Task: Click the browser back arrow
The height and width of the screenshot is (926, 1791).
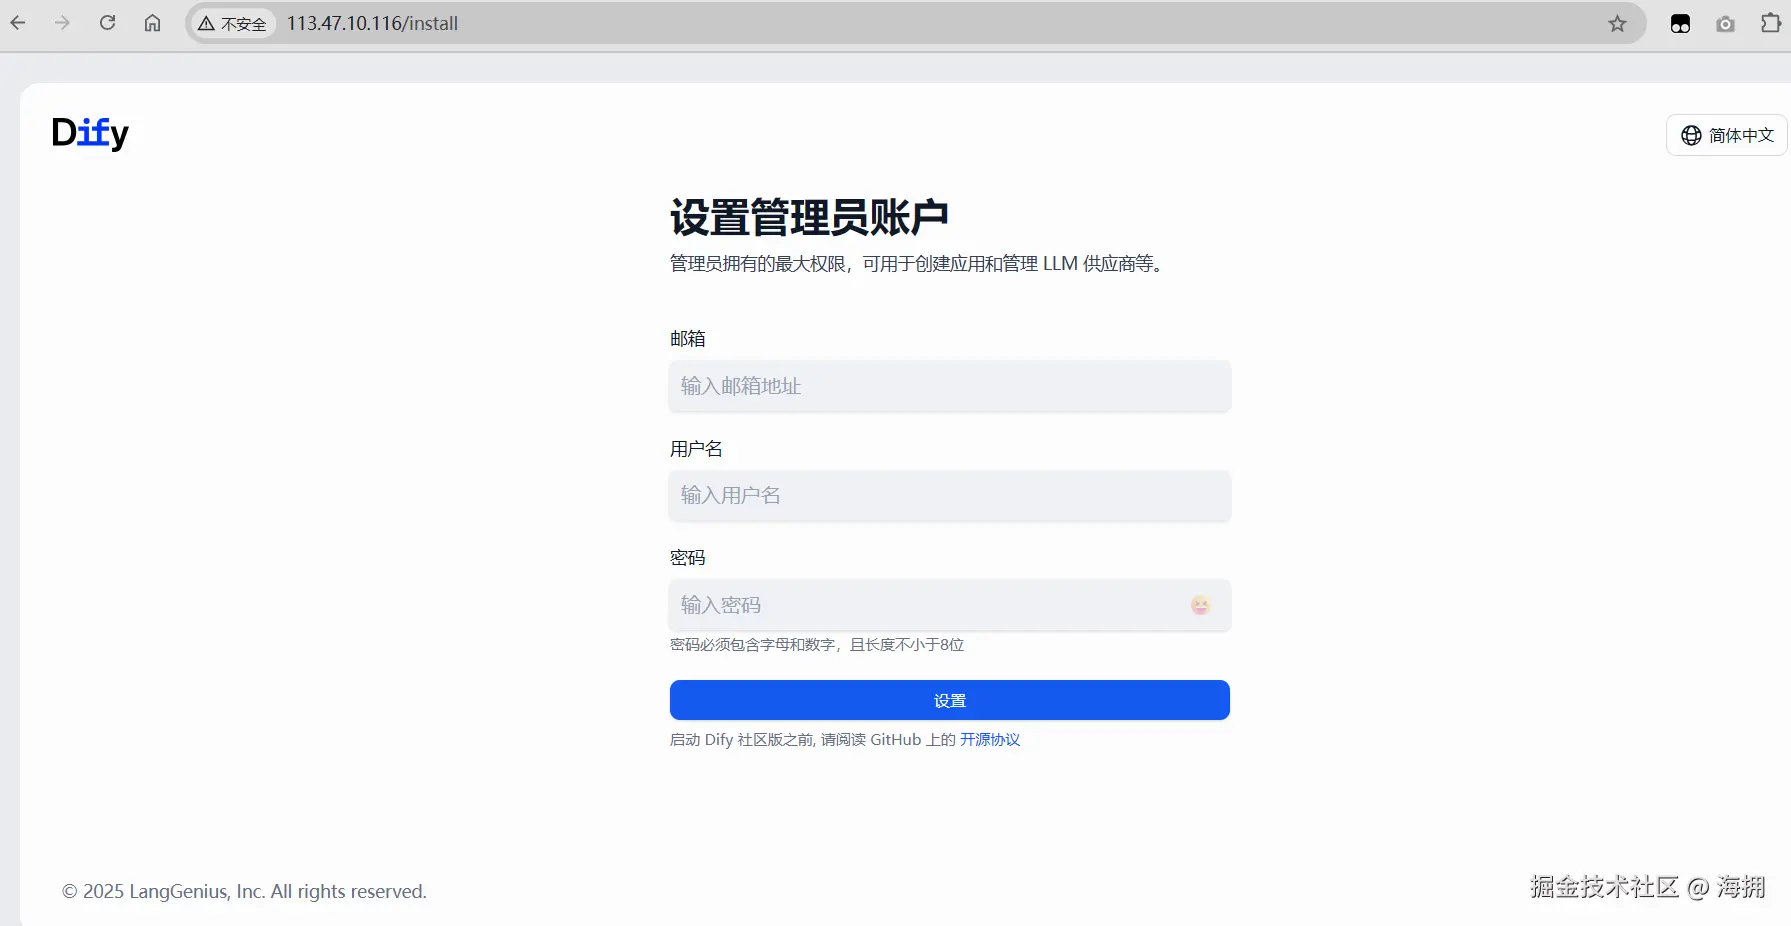Action: coord(17,22)
